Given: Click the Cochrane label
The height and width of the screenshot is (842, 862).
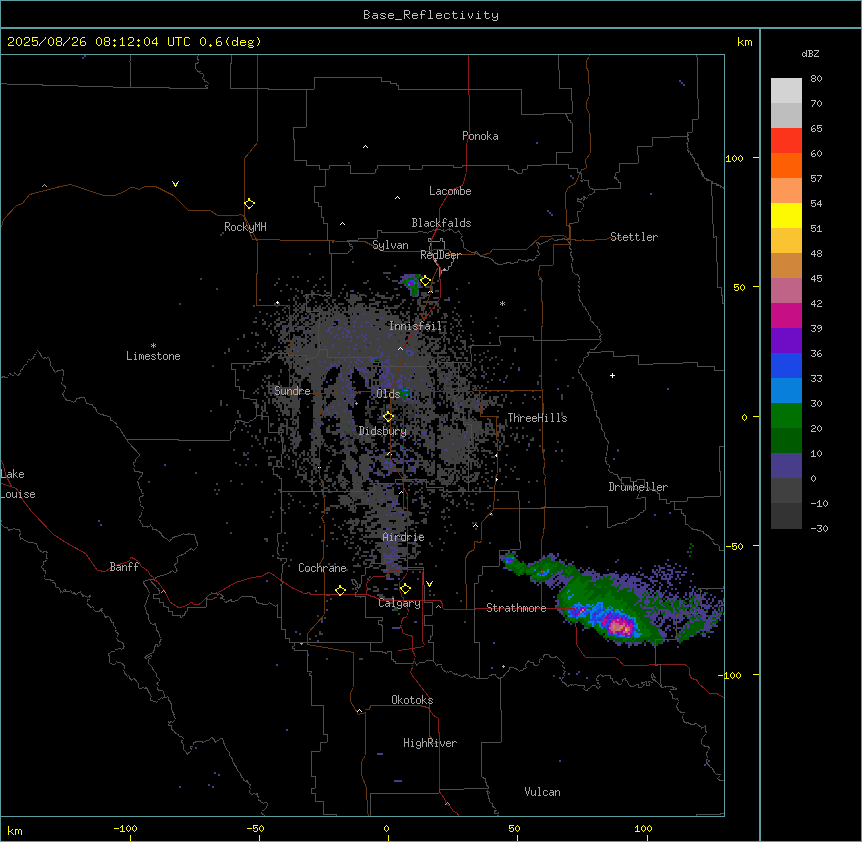Looking at the screenshot, I should click(322, 568).
